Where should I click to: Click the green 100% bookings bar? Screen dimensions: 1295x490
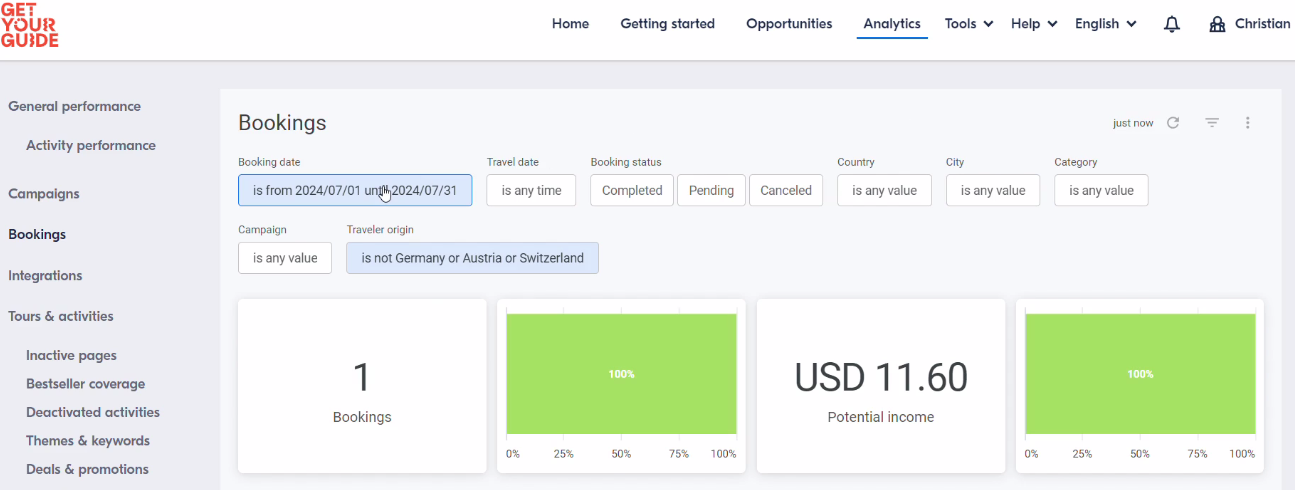tap(621, 374)
